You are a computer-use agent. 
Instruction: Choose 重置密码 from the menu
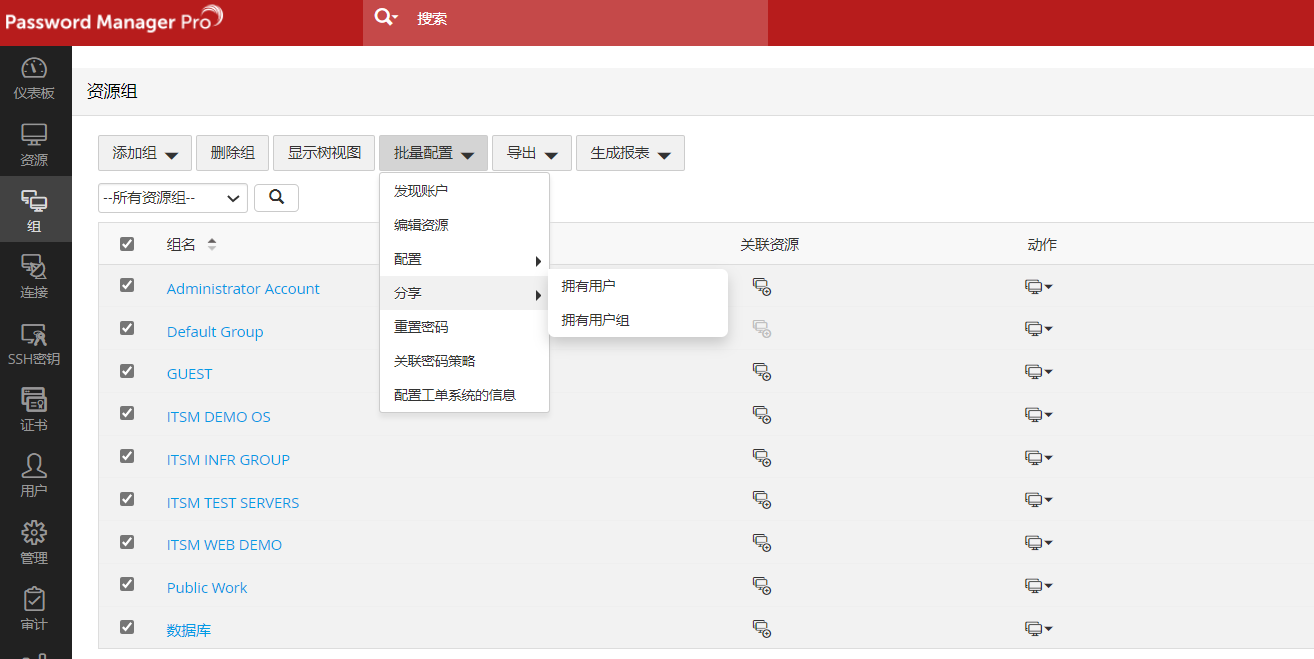[x=464, y=327]
